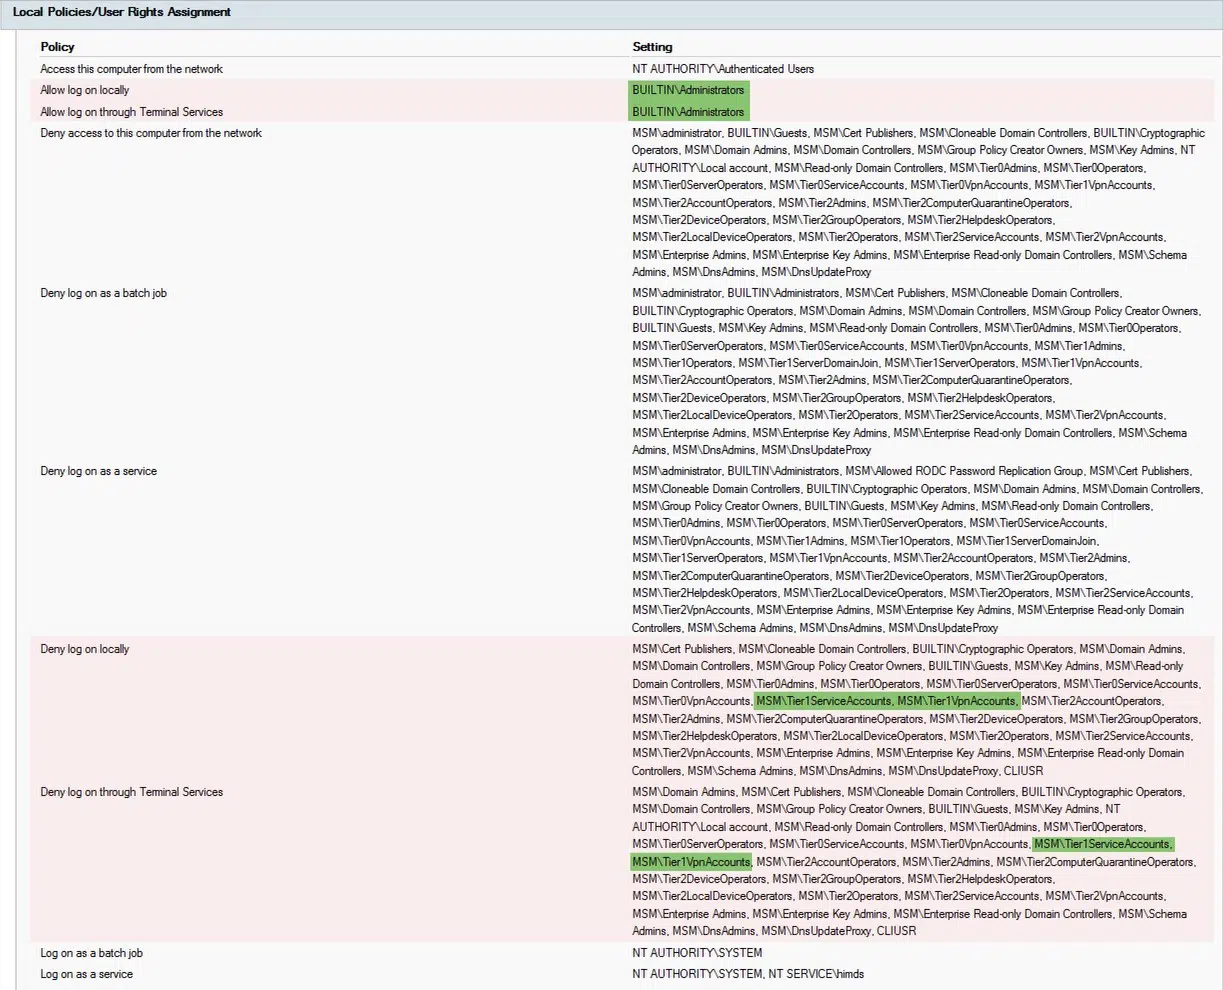
Task: Select 'Deny access to this computer from the network'
Action: [x=151, y=133]
